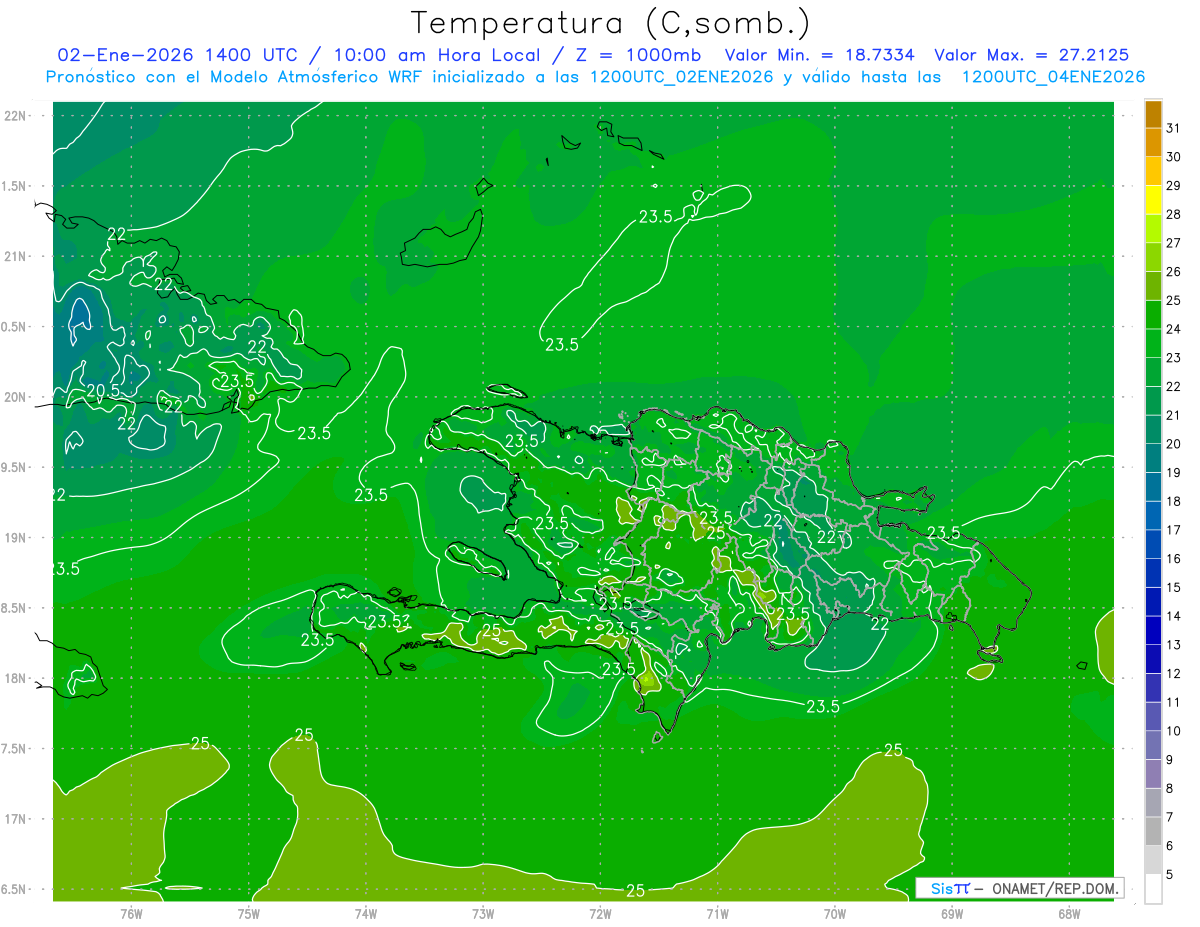
Task: Click the "Z = 1000mb" pressure level text
Action: pyautogui.click(x=633, y=55)
